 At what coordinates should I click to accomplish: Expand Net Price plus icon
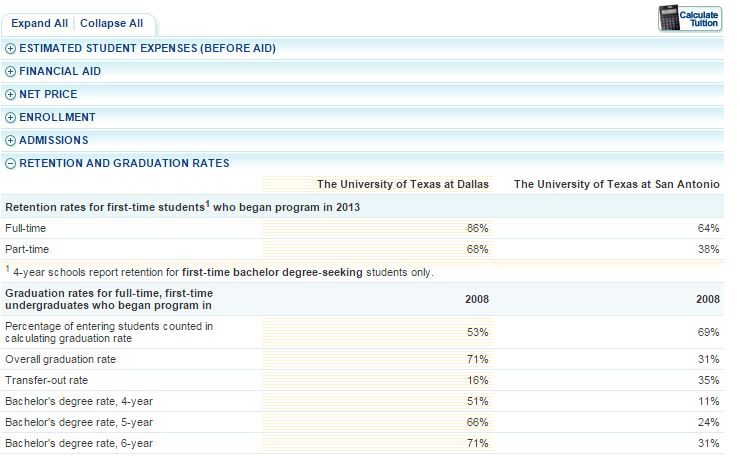coord(10,95)
